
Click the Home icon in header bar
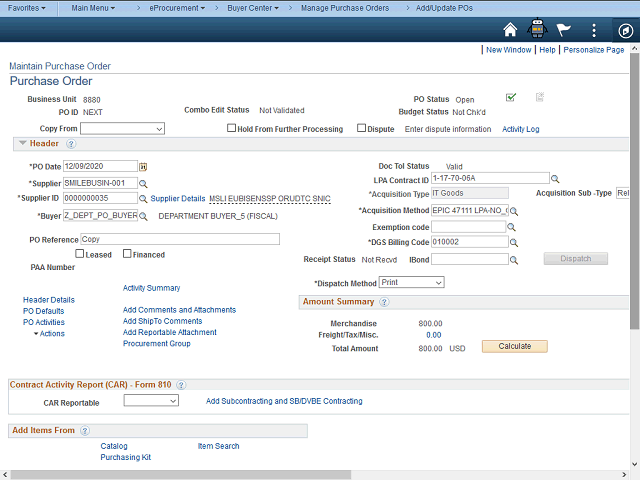coord(510,30)
